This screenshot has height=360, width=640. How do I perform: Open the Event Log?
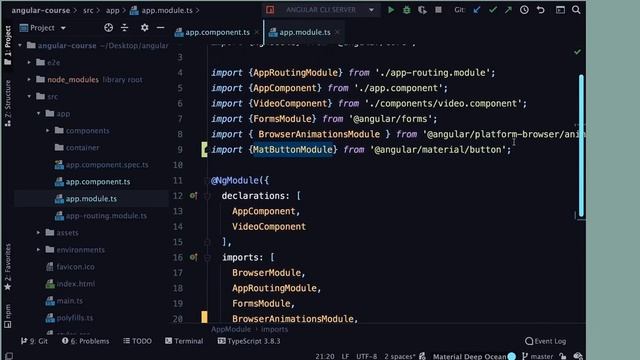pos(546,341)
